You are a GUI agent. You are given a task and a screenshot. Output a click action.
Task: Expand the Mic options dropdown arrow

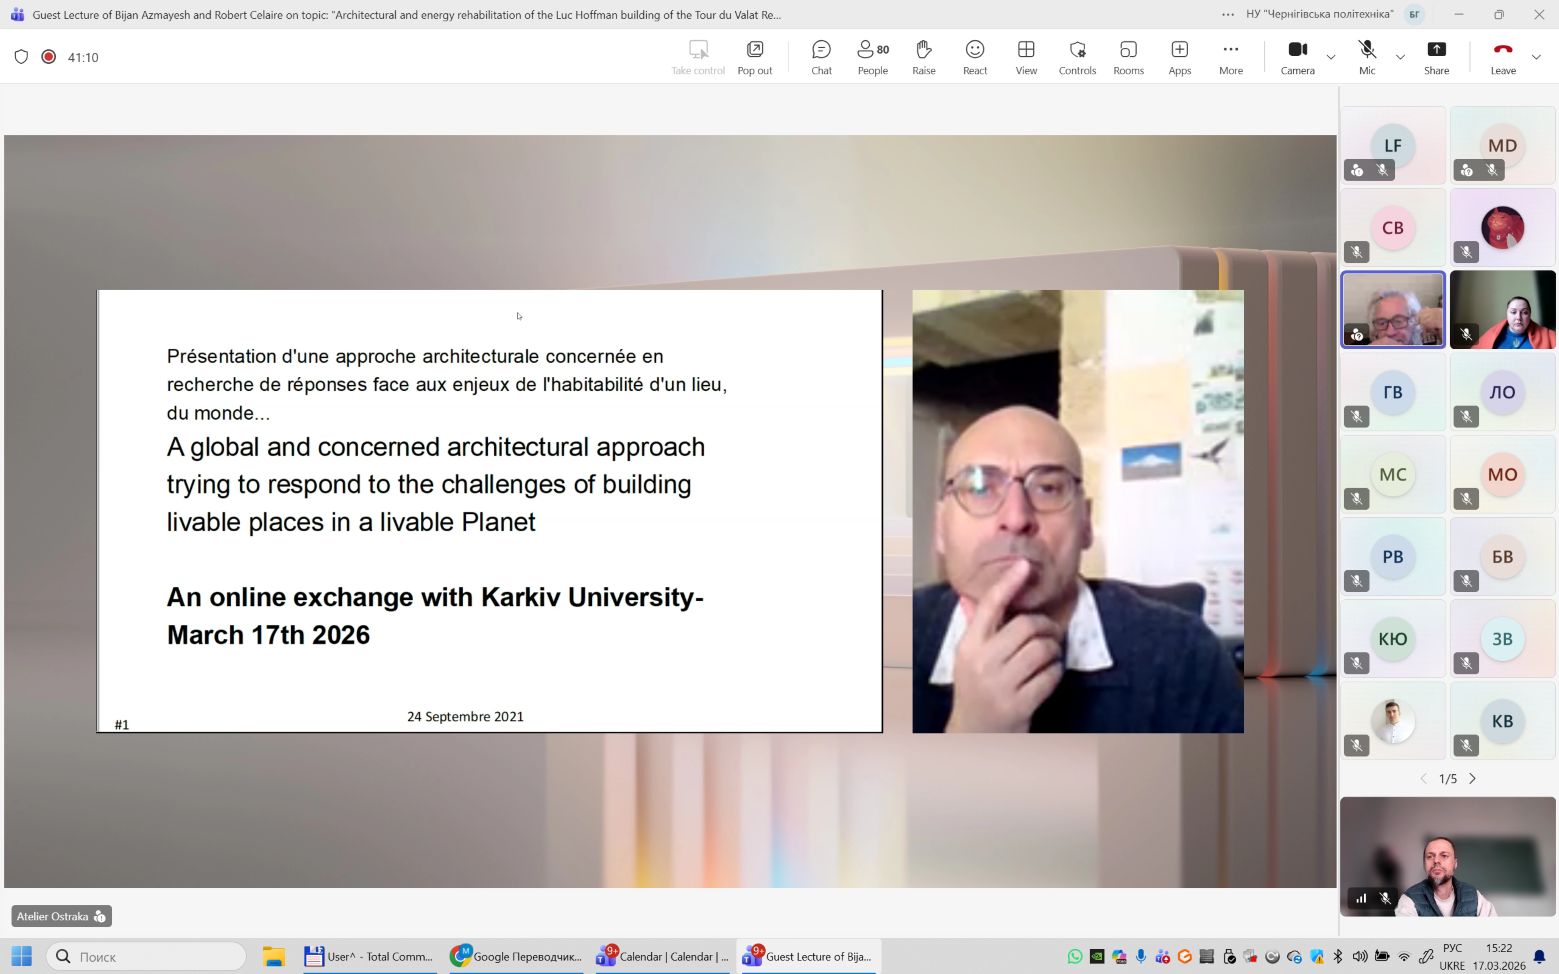(x=1400, y=57)
